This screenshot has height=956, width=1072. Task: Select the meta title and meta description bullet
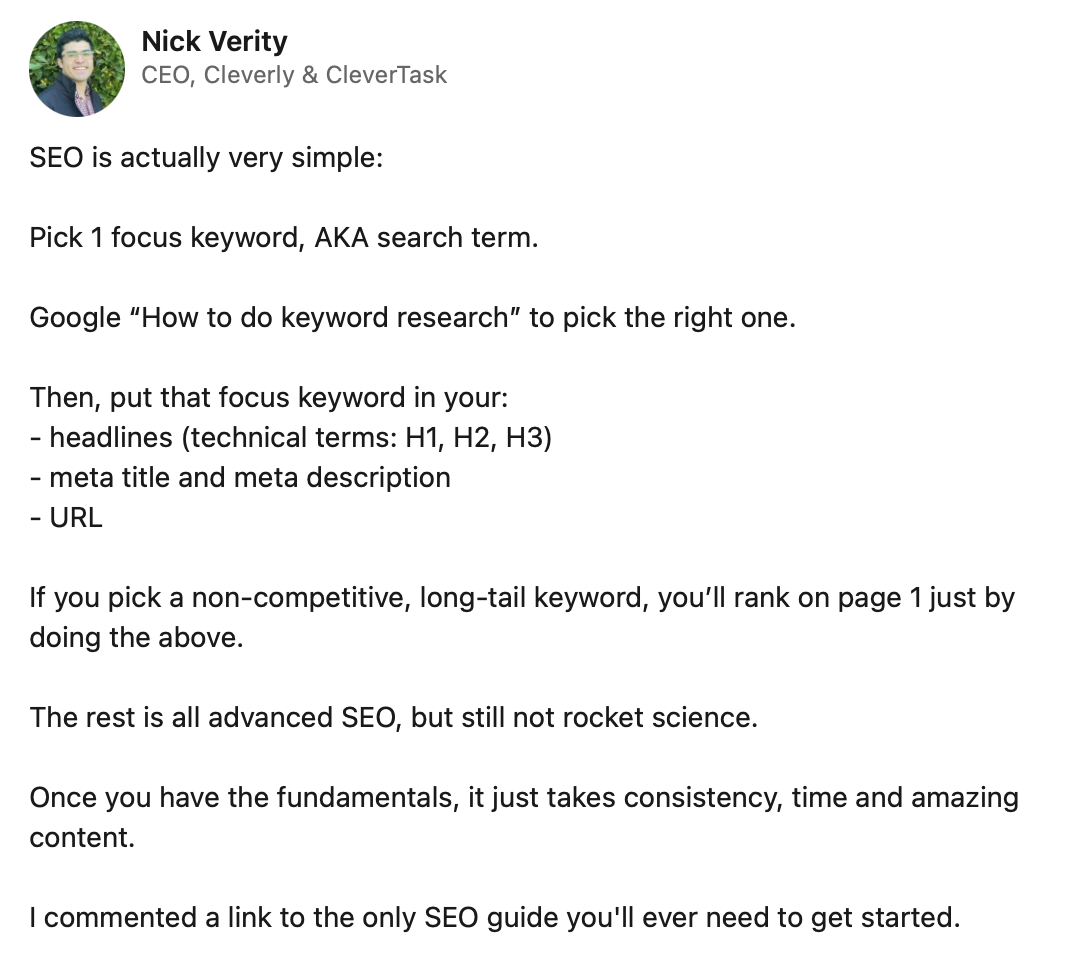[240, 477]
